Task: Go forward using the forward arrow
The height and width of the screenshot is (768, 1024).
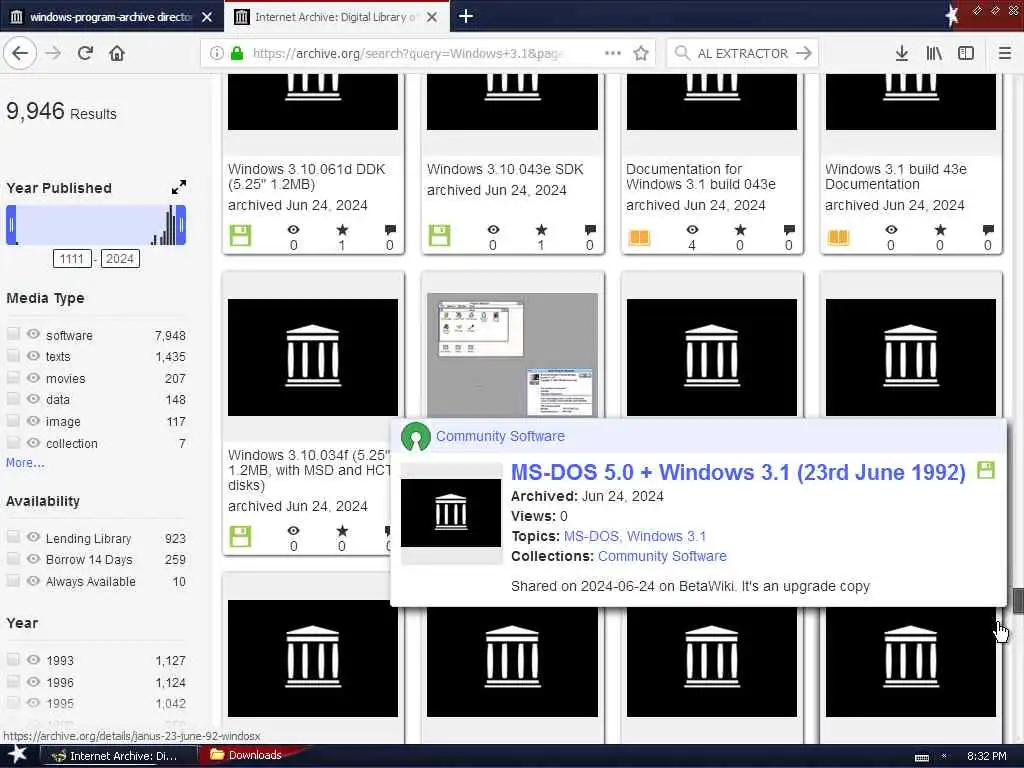Action: [54, 53]
